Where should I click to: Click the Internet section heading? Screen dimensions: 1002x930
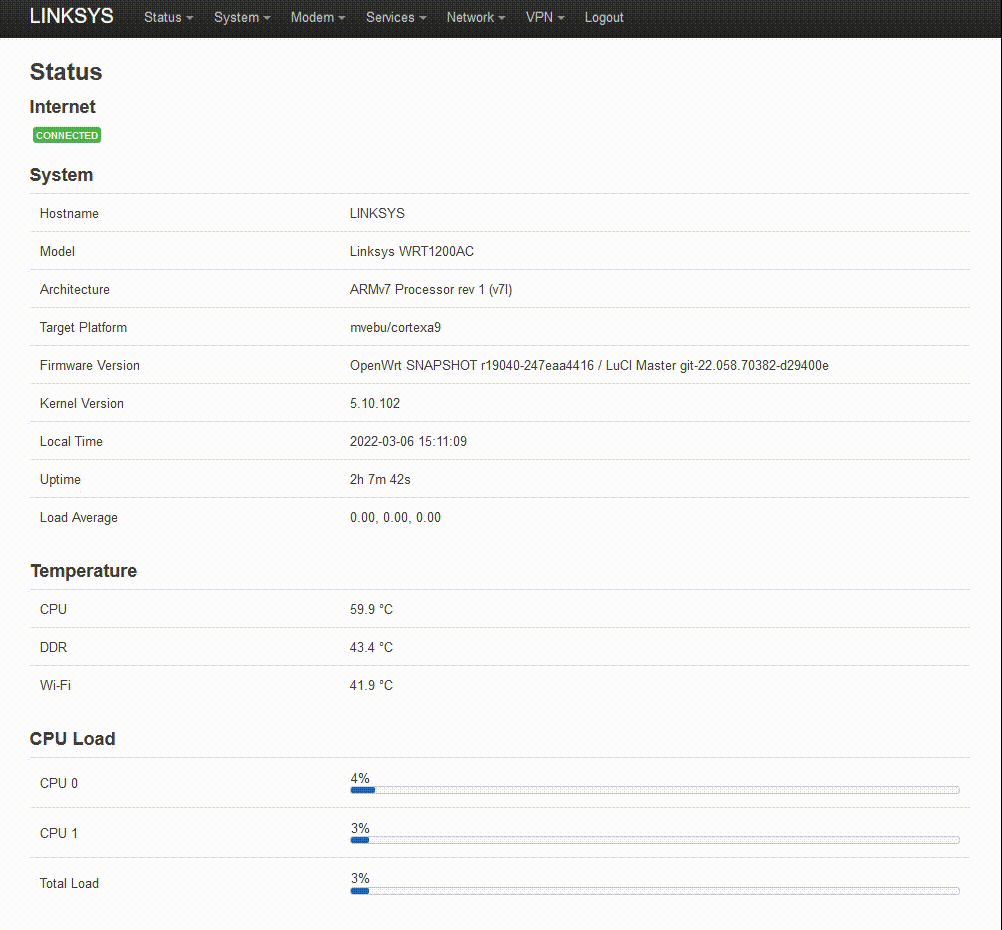click(x=63, y=107)
